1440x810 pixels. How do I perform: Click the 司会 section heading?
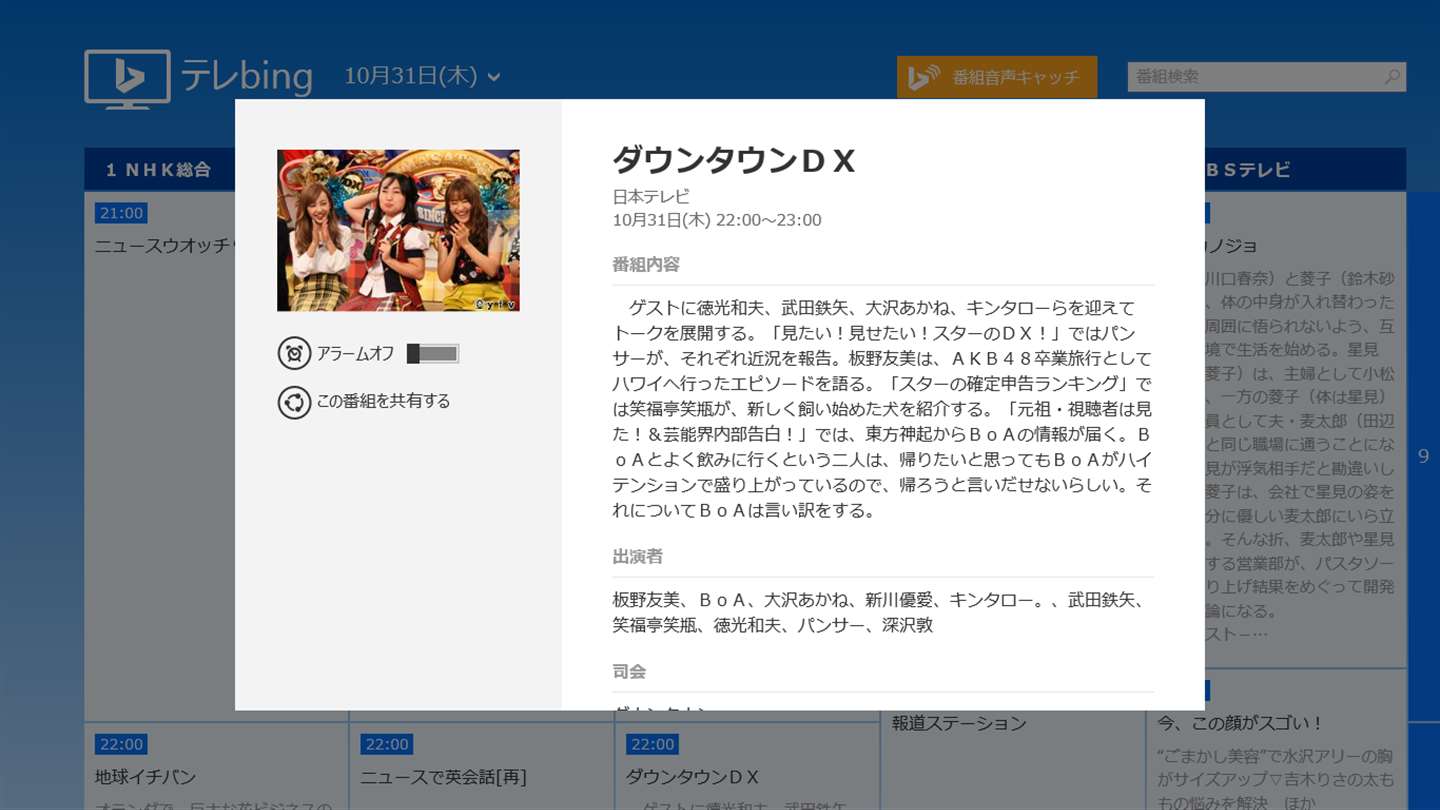click(629, 671)
